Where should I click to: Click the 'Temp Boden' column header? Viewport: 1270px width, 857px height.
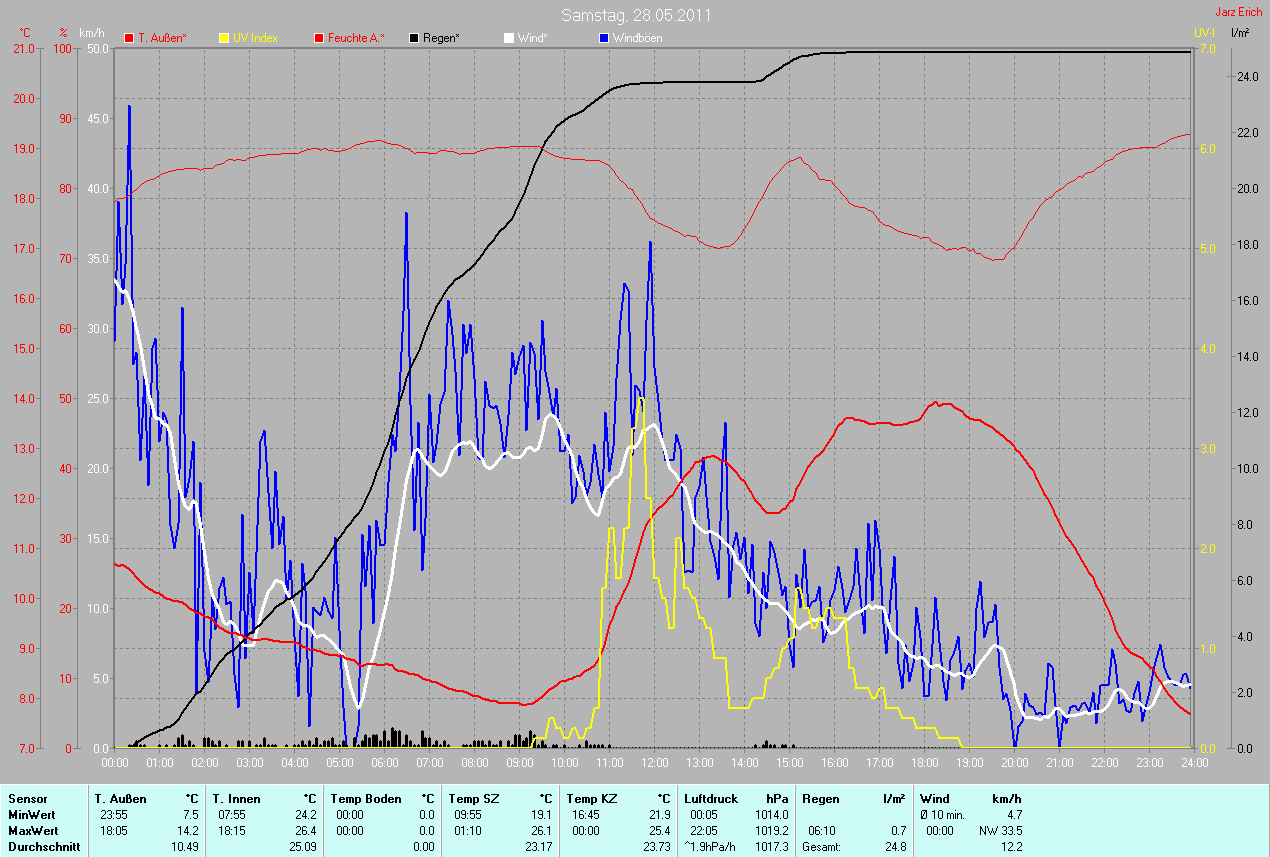[365, 799]
